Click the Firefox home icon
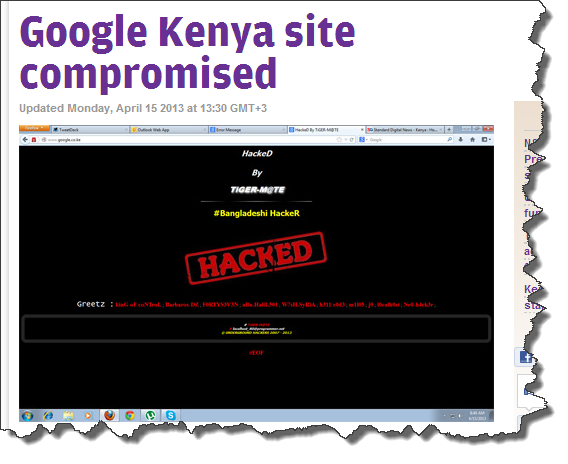Viewport: 568px width, 464px height. coord(472,139)
